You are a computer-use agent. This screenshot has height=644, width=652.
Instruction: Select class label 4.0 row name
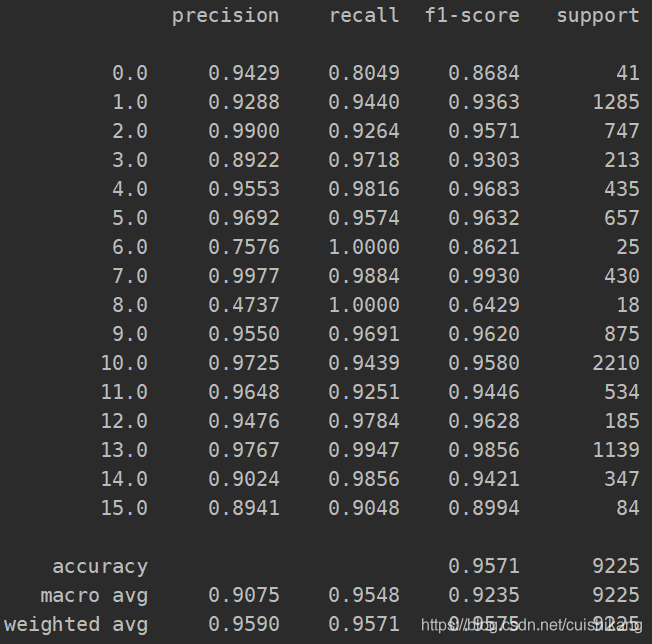[x=130, y=189]
